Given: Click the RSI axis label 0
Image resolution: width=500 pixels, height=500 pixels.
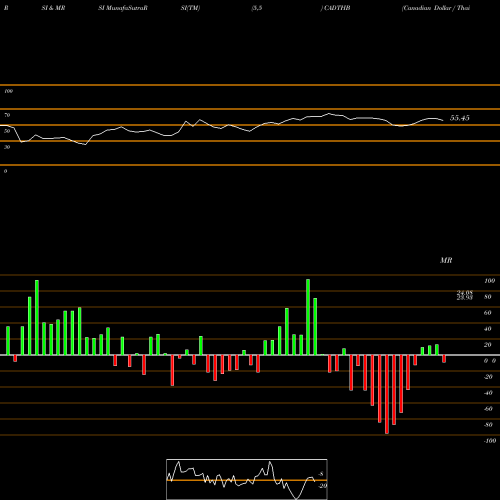Looking at the screenshot, I should click(x=6, y=171).
